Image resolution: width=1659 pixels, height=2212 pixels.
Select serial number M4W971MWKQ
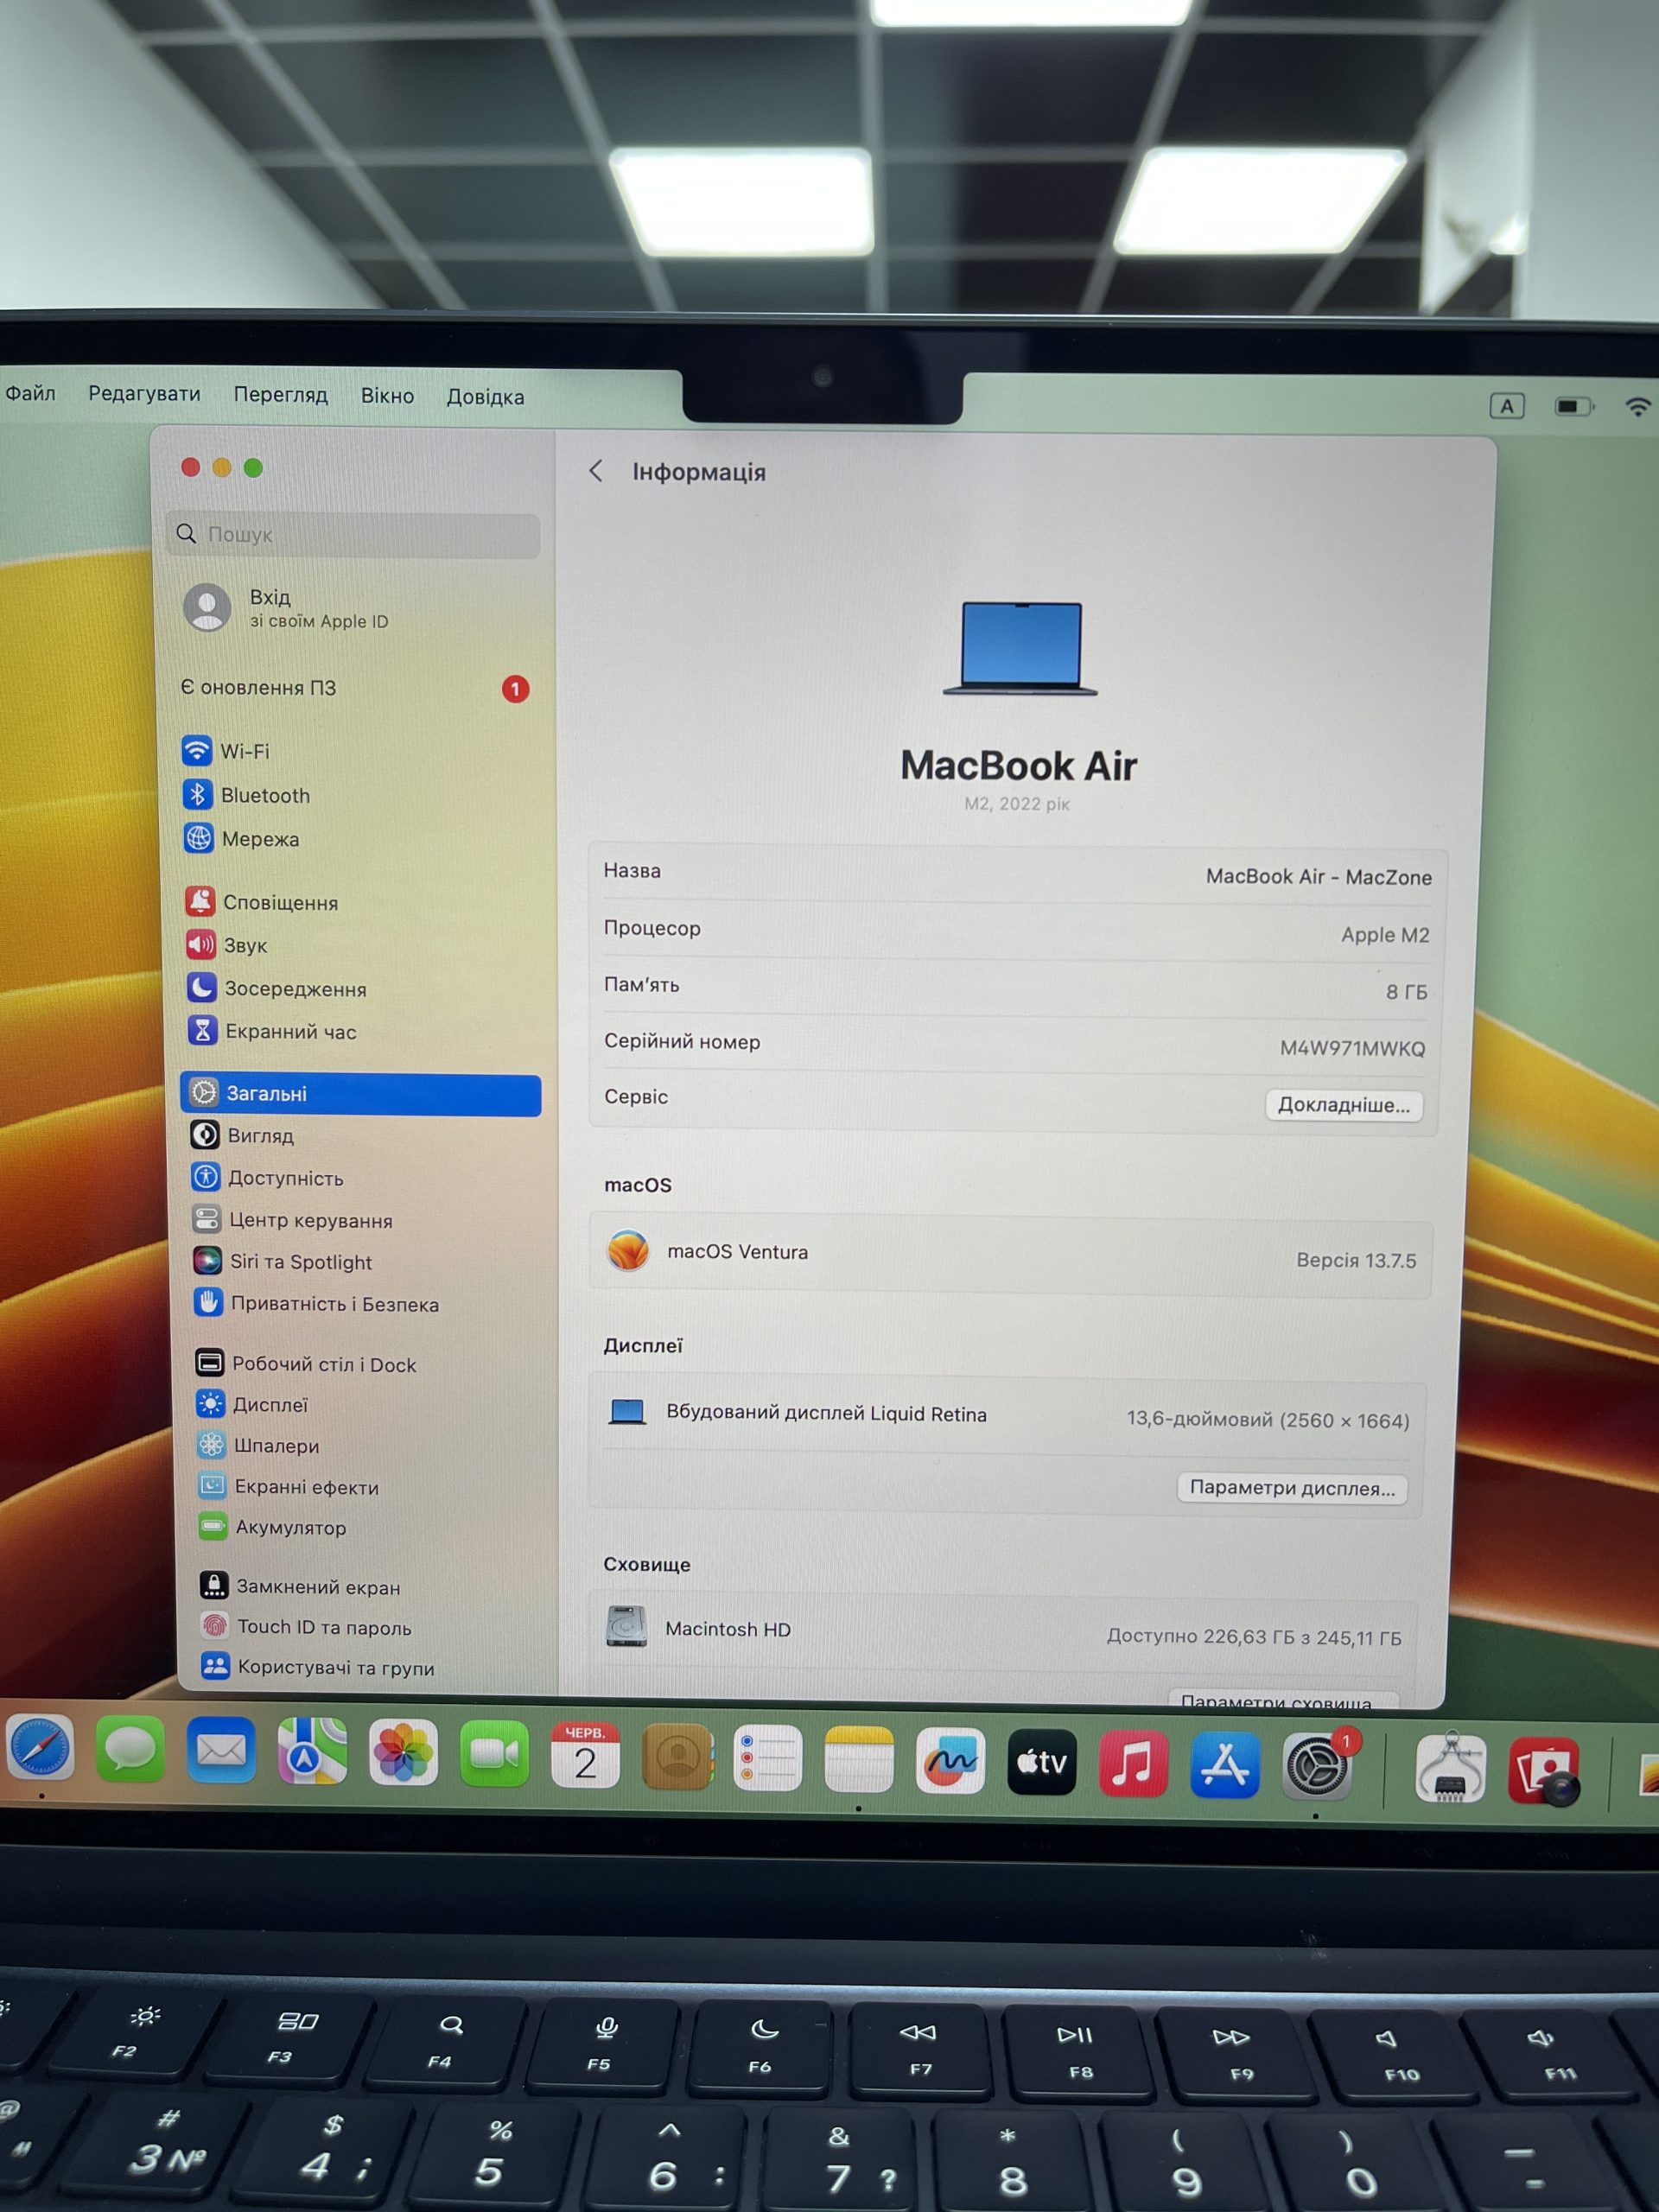click(x=1353, y=1048)
